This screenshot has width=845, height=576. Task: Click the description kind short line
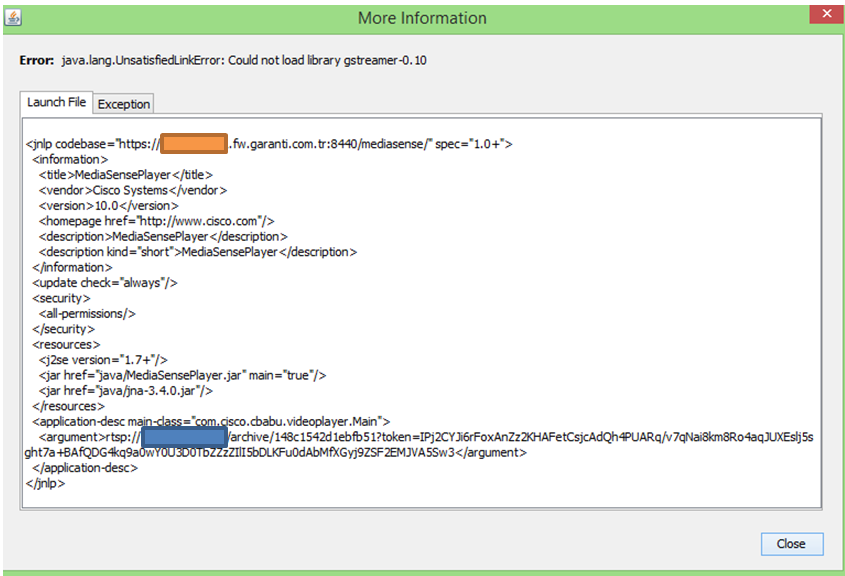[x=197, y=252]
